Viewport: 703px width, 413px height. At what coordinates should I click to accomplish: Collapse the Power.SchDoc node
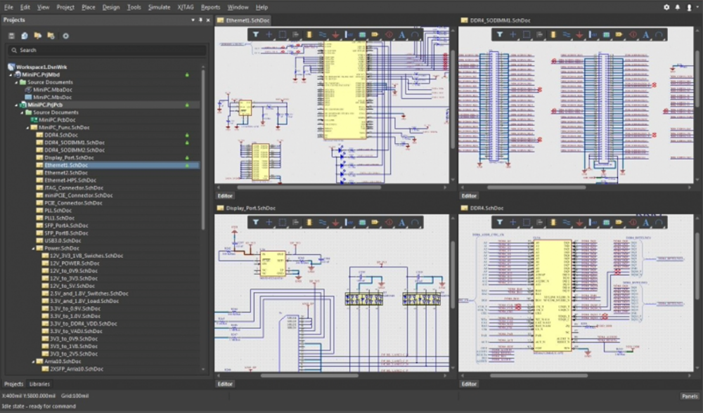point(33,248)
